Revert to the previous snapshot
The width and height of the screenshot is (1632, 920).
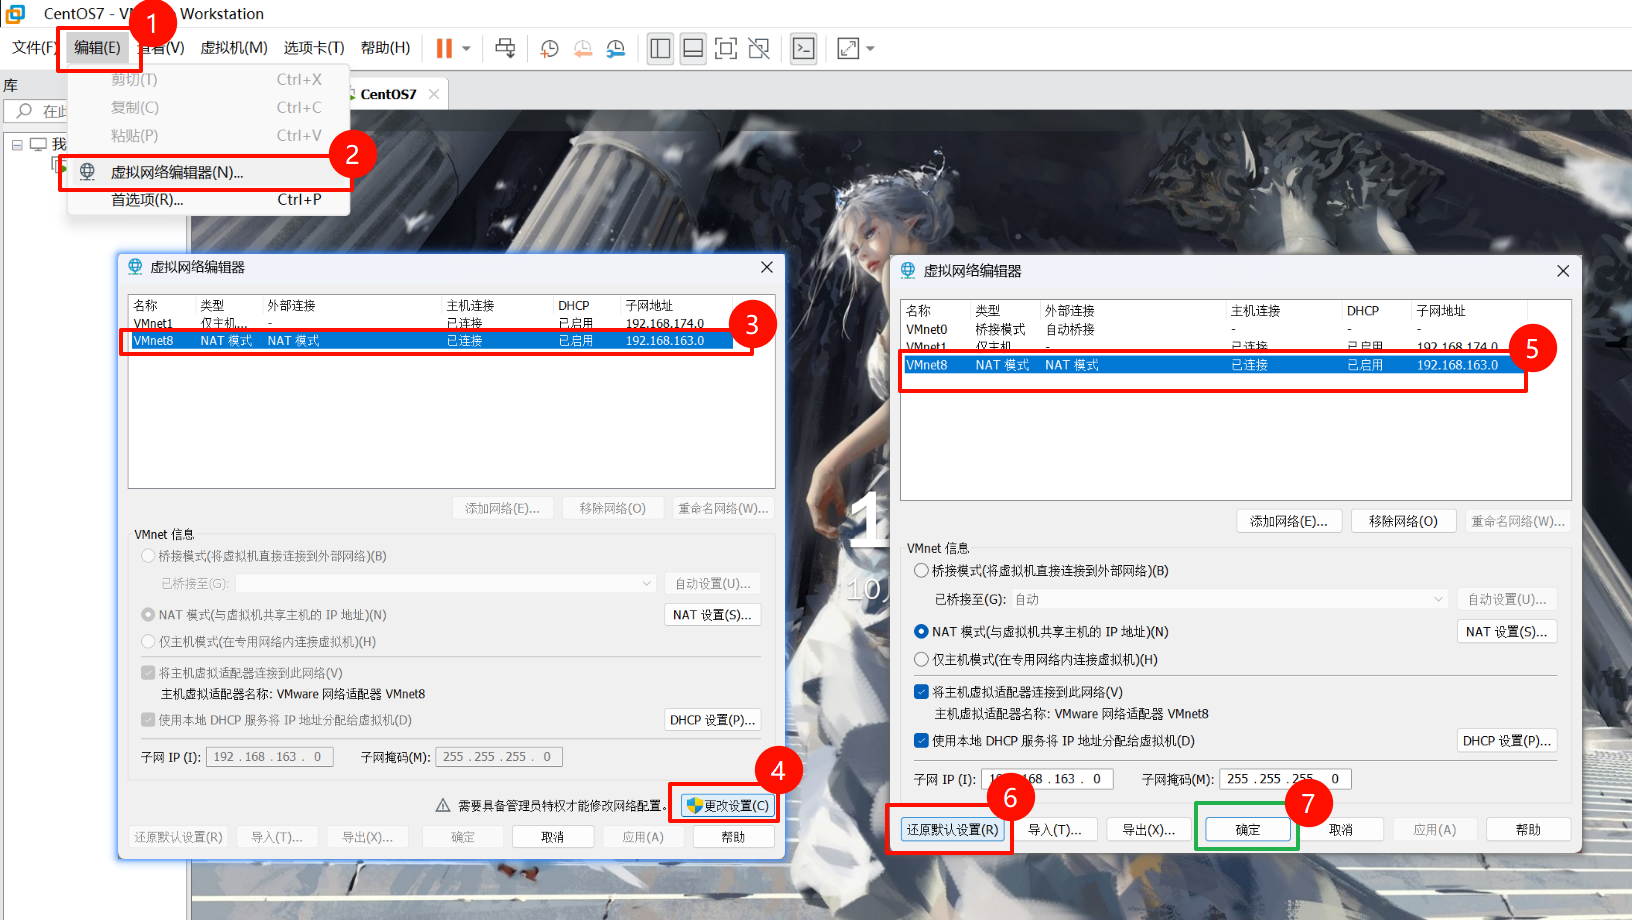pos(583,48)
